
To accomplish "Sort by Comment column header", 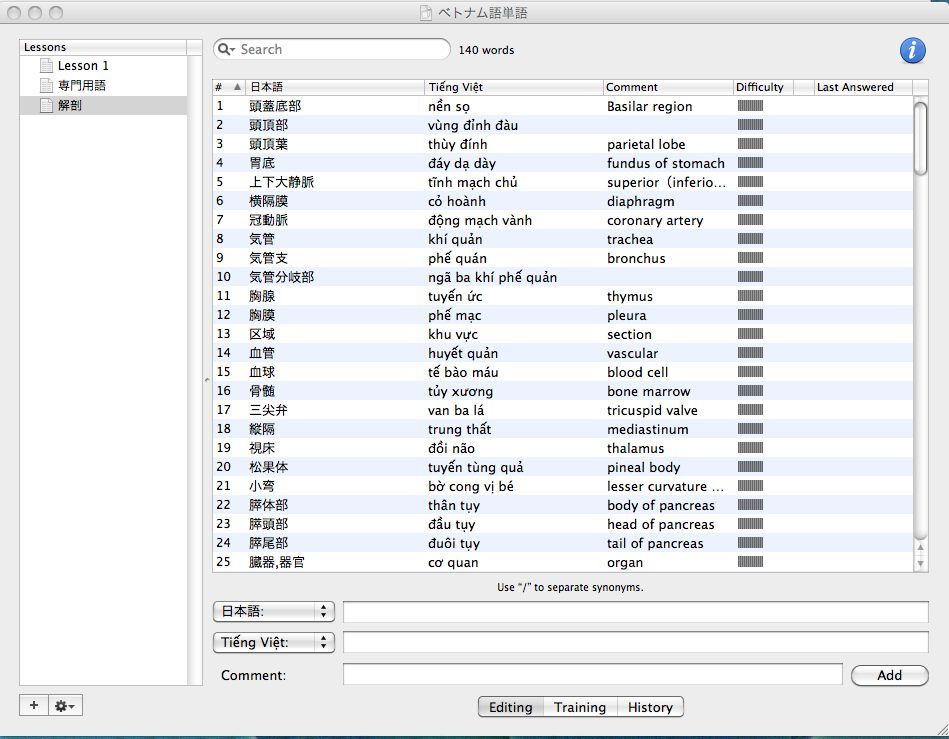I will click(x=668, y=87).
